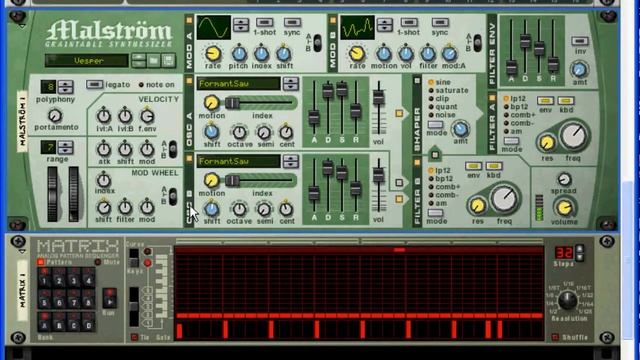Click the Mod A index knob

click(261, 53)
